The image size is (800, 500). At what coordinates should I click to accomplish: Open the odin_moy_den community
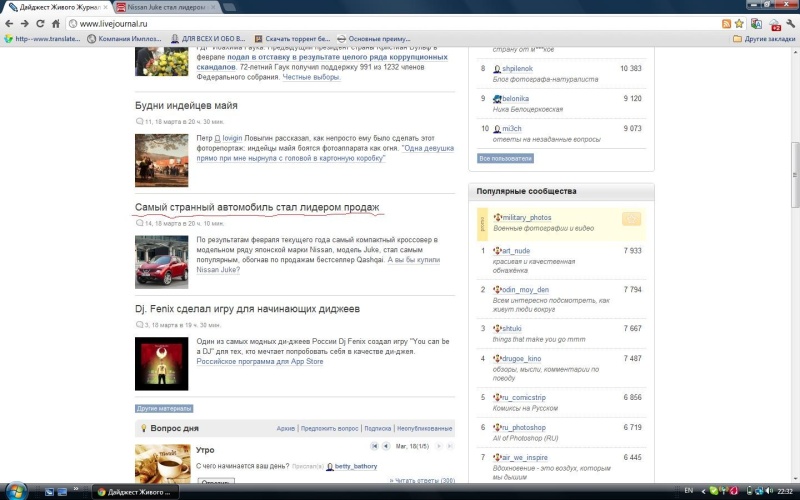(526, 289)
